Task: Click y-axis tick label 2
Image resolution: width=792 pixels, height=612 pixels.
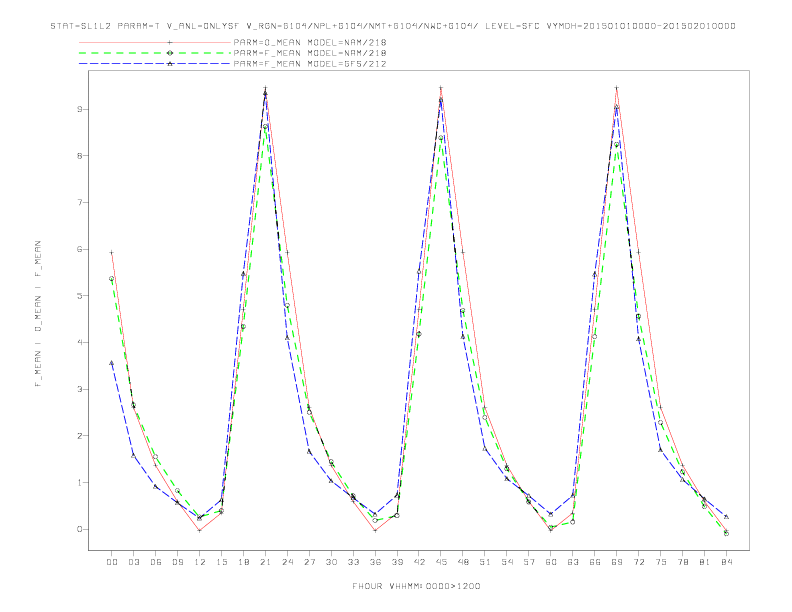Action: pos(79,436)
